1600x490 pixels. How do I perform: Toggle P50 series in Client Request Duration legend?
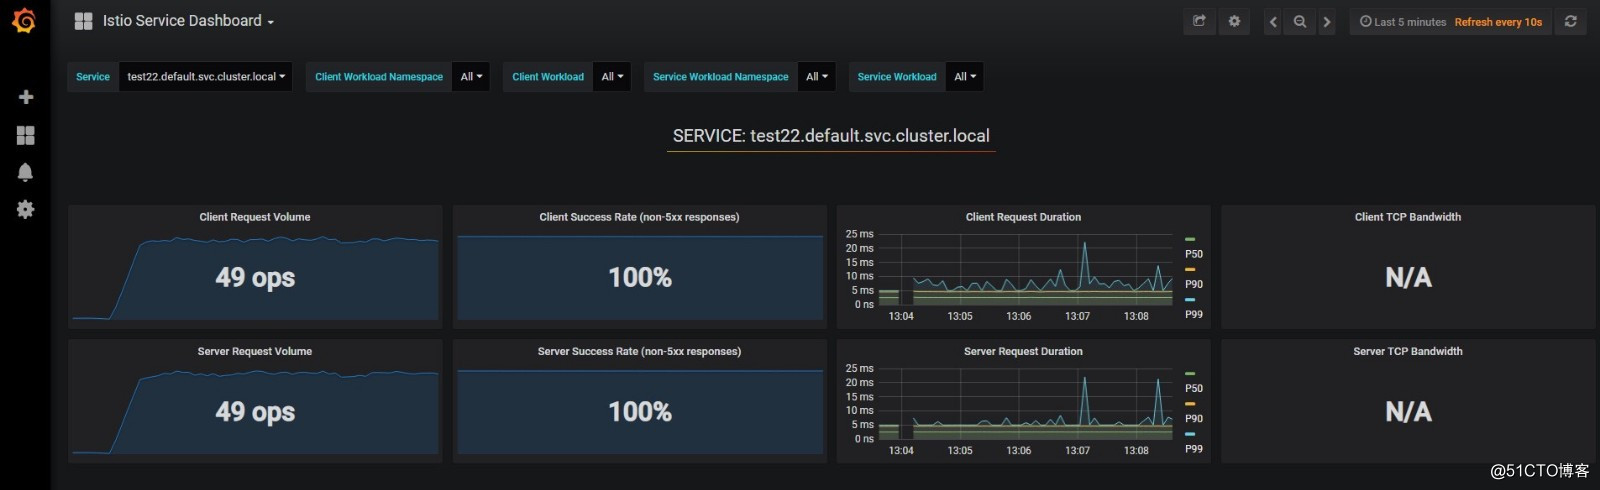coord(1194,254)
